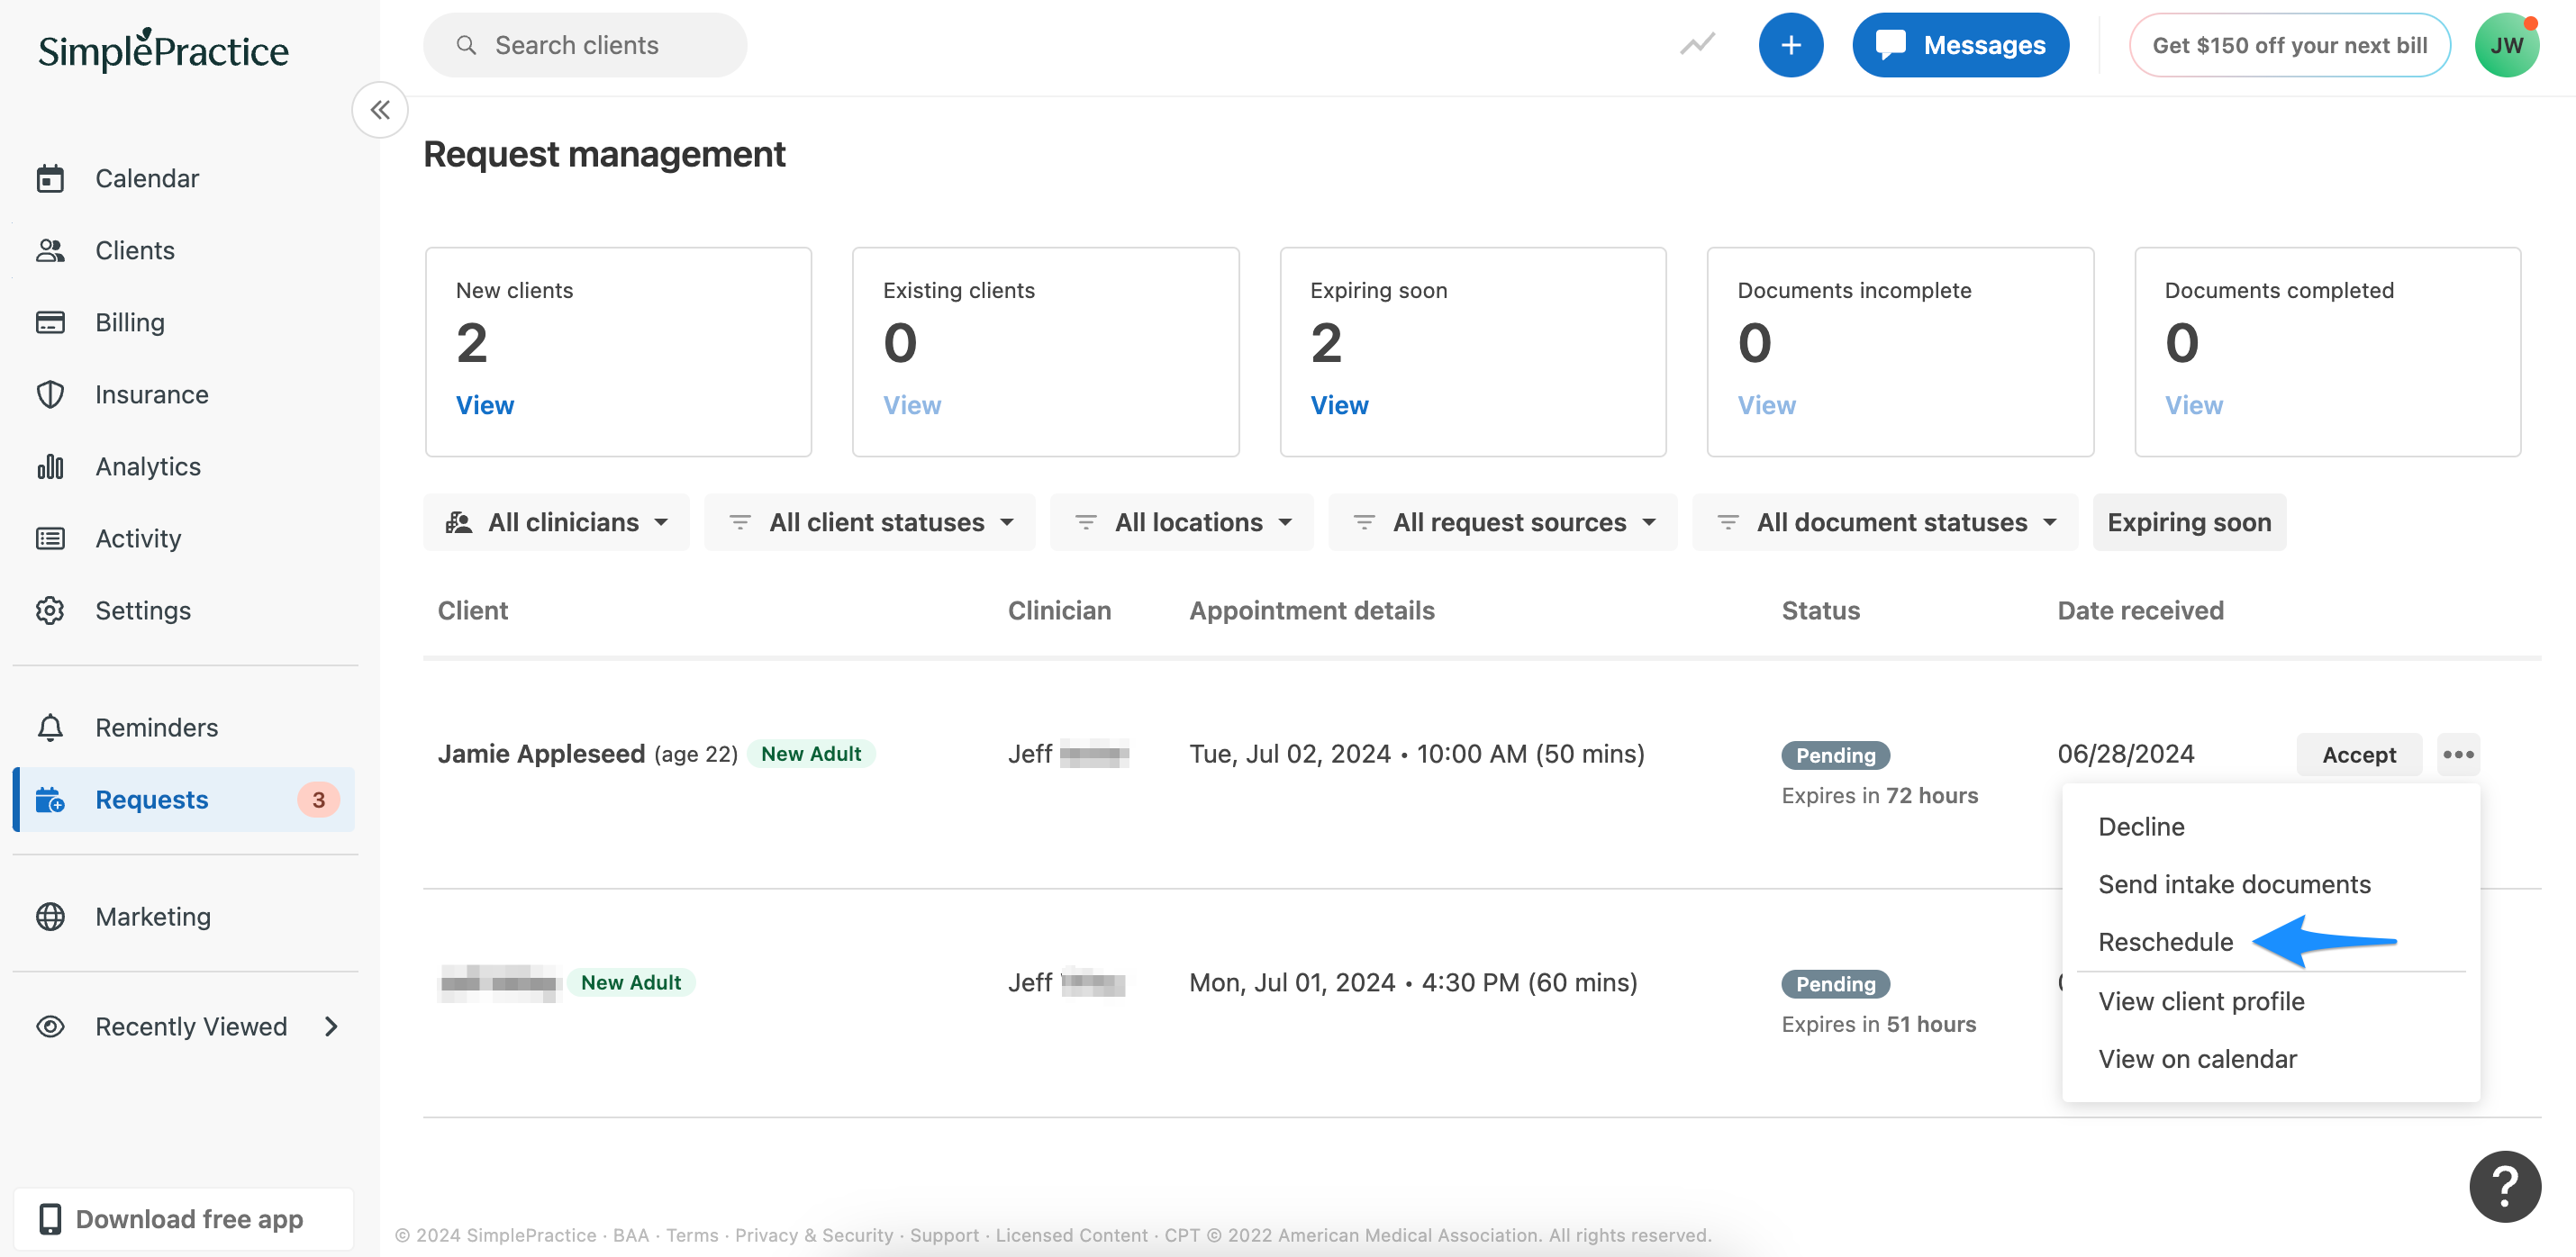Screen dimensions: 2576x1257
Task: Click the blue plus create button
Action: click(x=1791, y=45)
